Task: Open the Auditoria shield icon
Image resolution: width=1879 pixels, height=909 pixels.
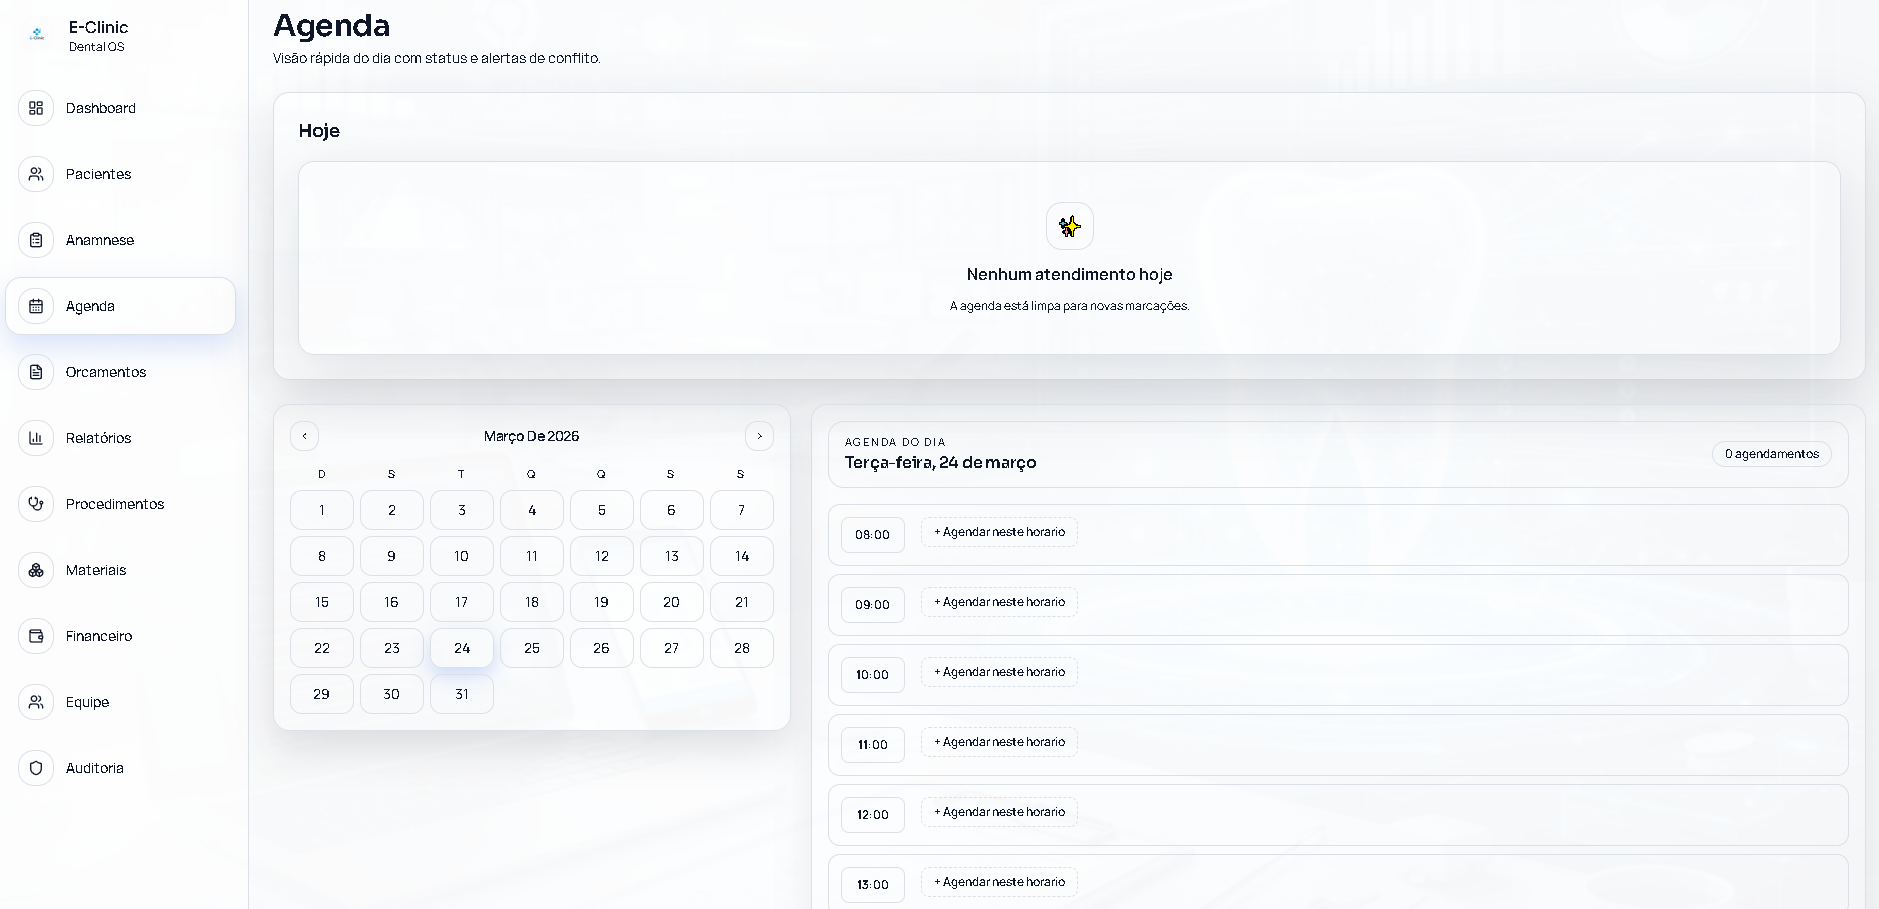Action: pyautogui.click(x=36, y=768)
